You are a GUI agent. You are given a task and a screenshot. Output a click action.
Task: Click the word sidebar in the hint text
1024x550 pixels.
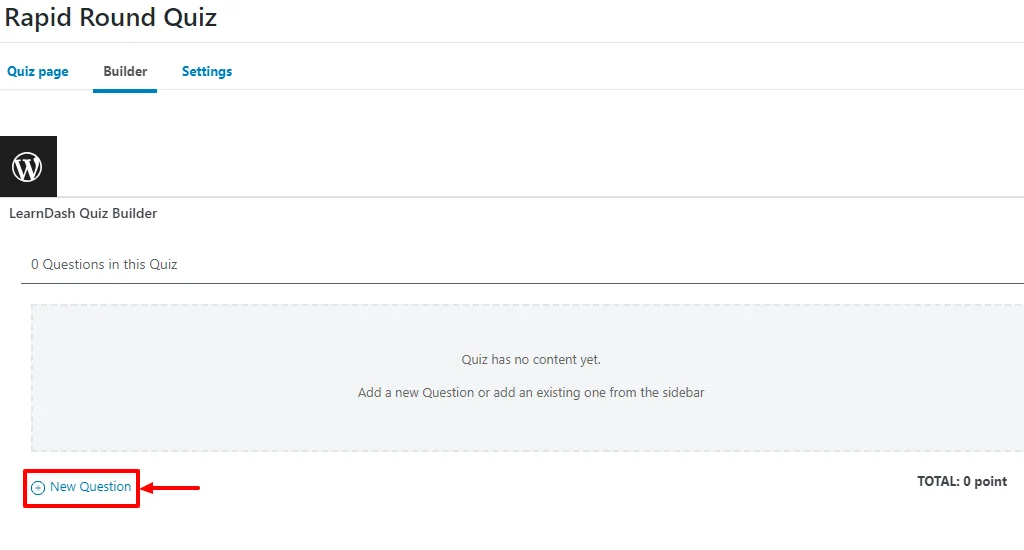(x=683, y=393)
